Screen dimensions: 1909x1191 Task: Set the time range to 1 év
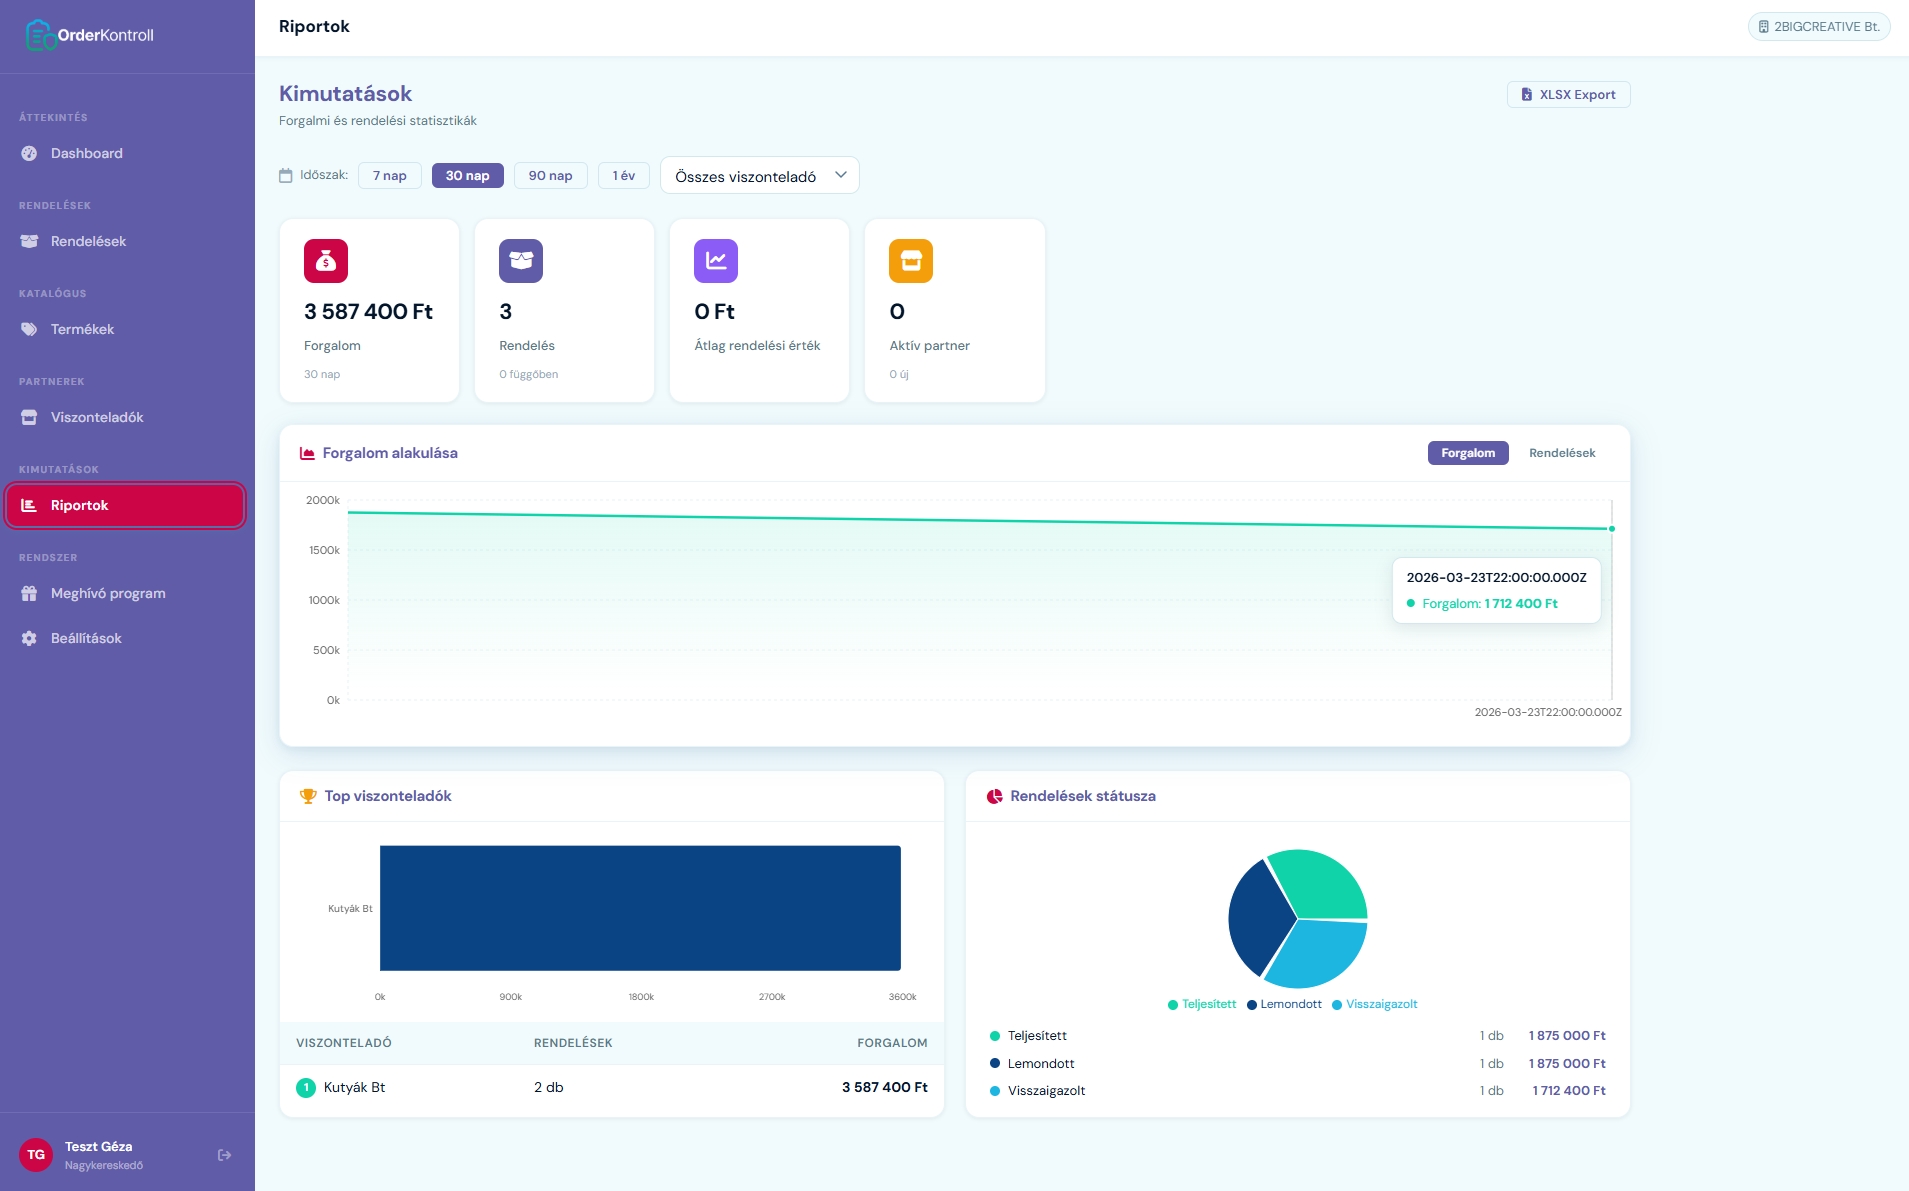(x=623, y=175)
